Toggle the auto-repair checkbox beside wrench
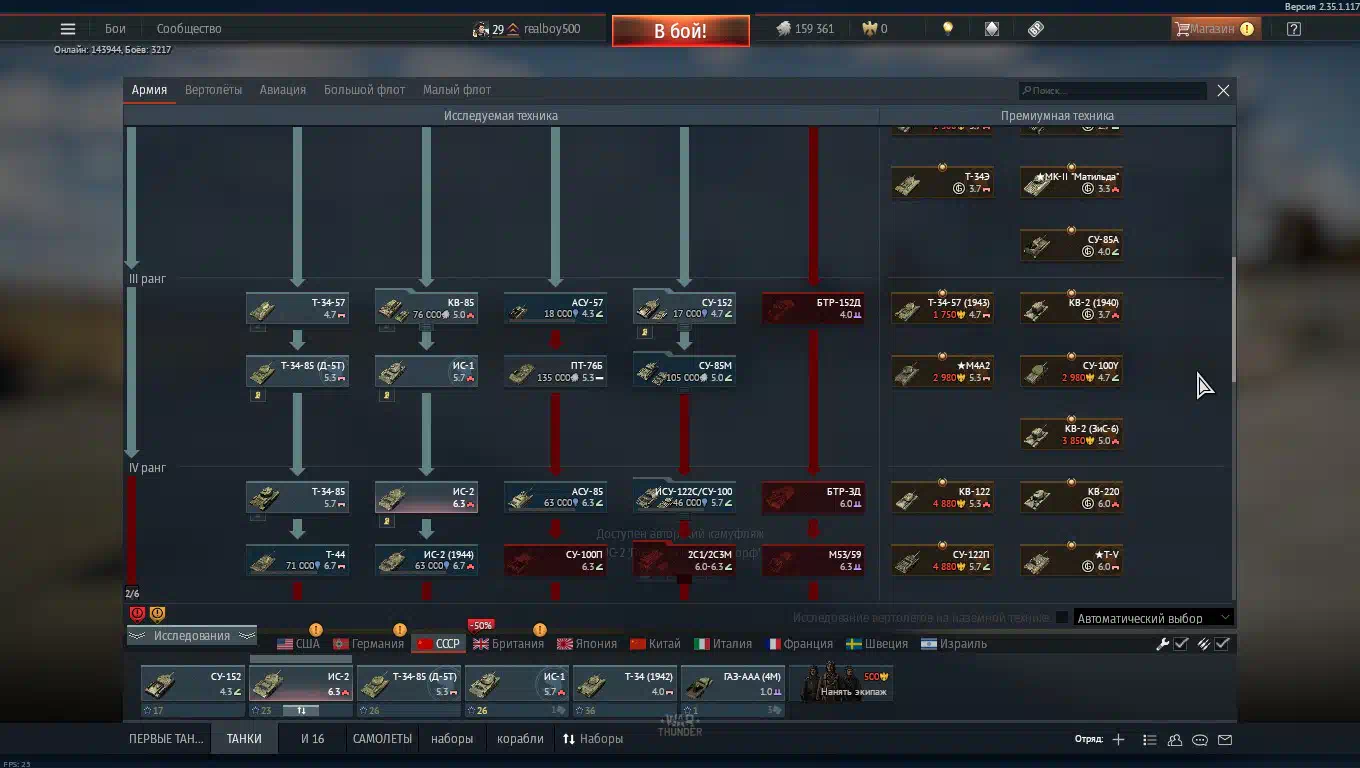Viewport: 1360px width, 768px height. (1181, 644)
